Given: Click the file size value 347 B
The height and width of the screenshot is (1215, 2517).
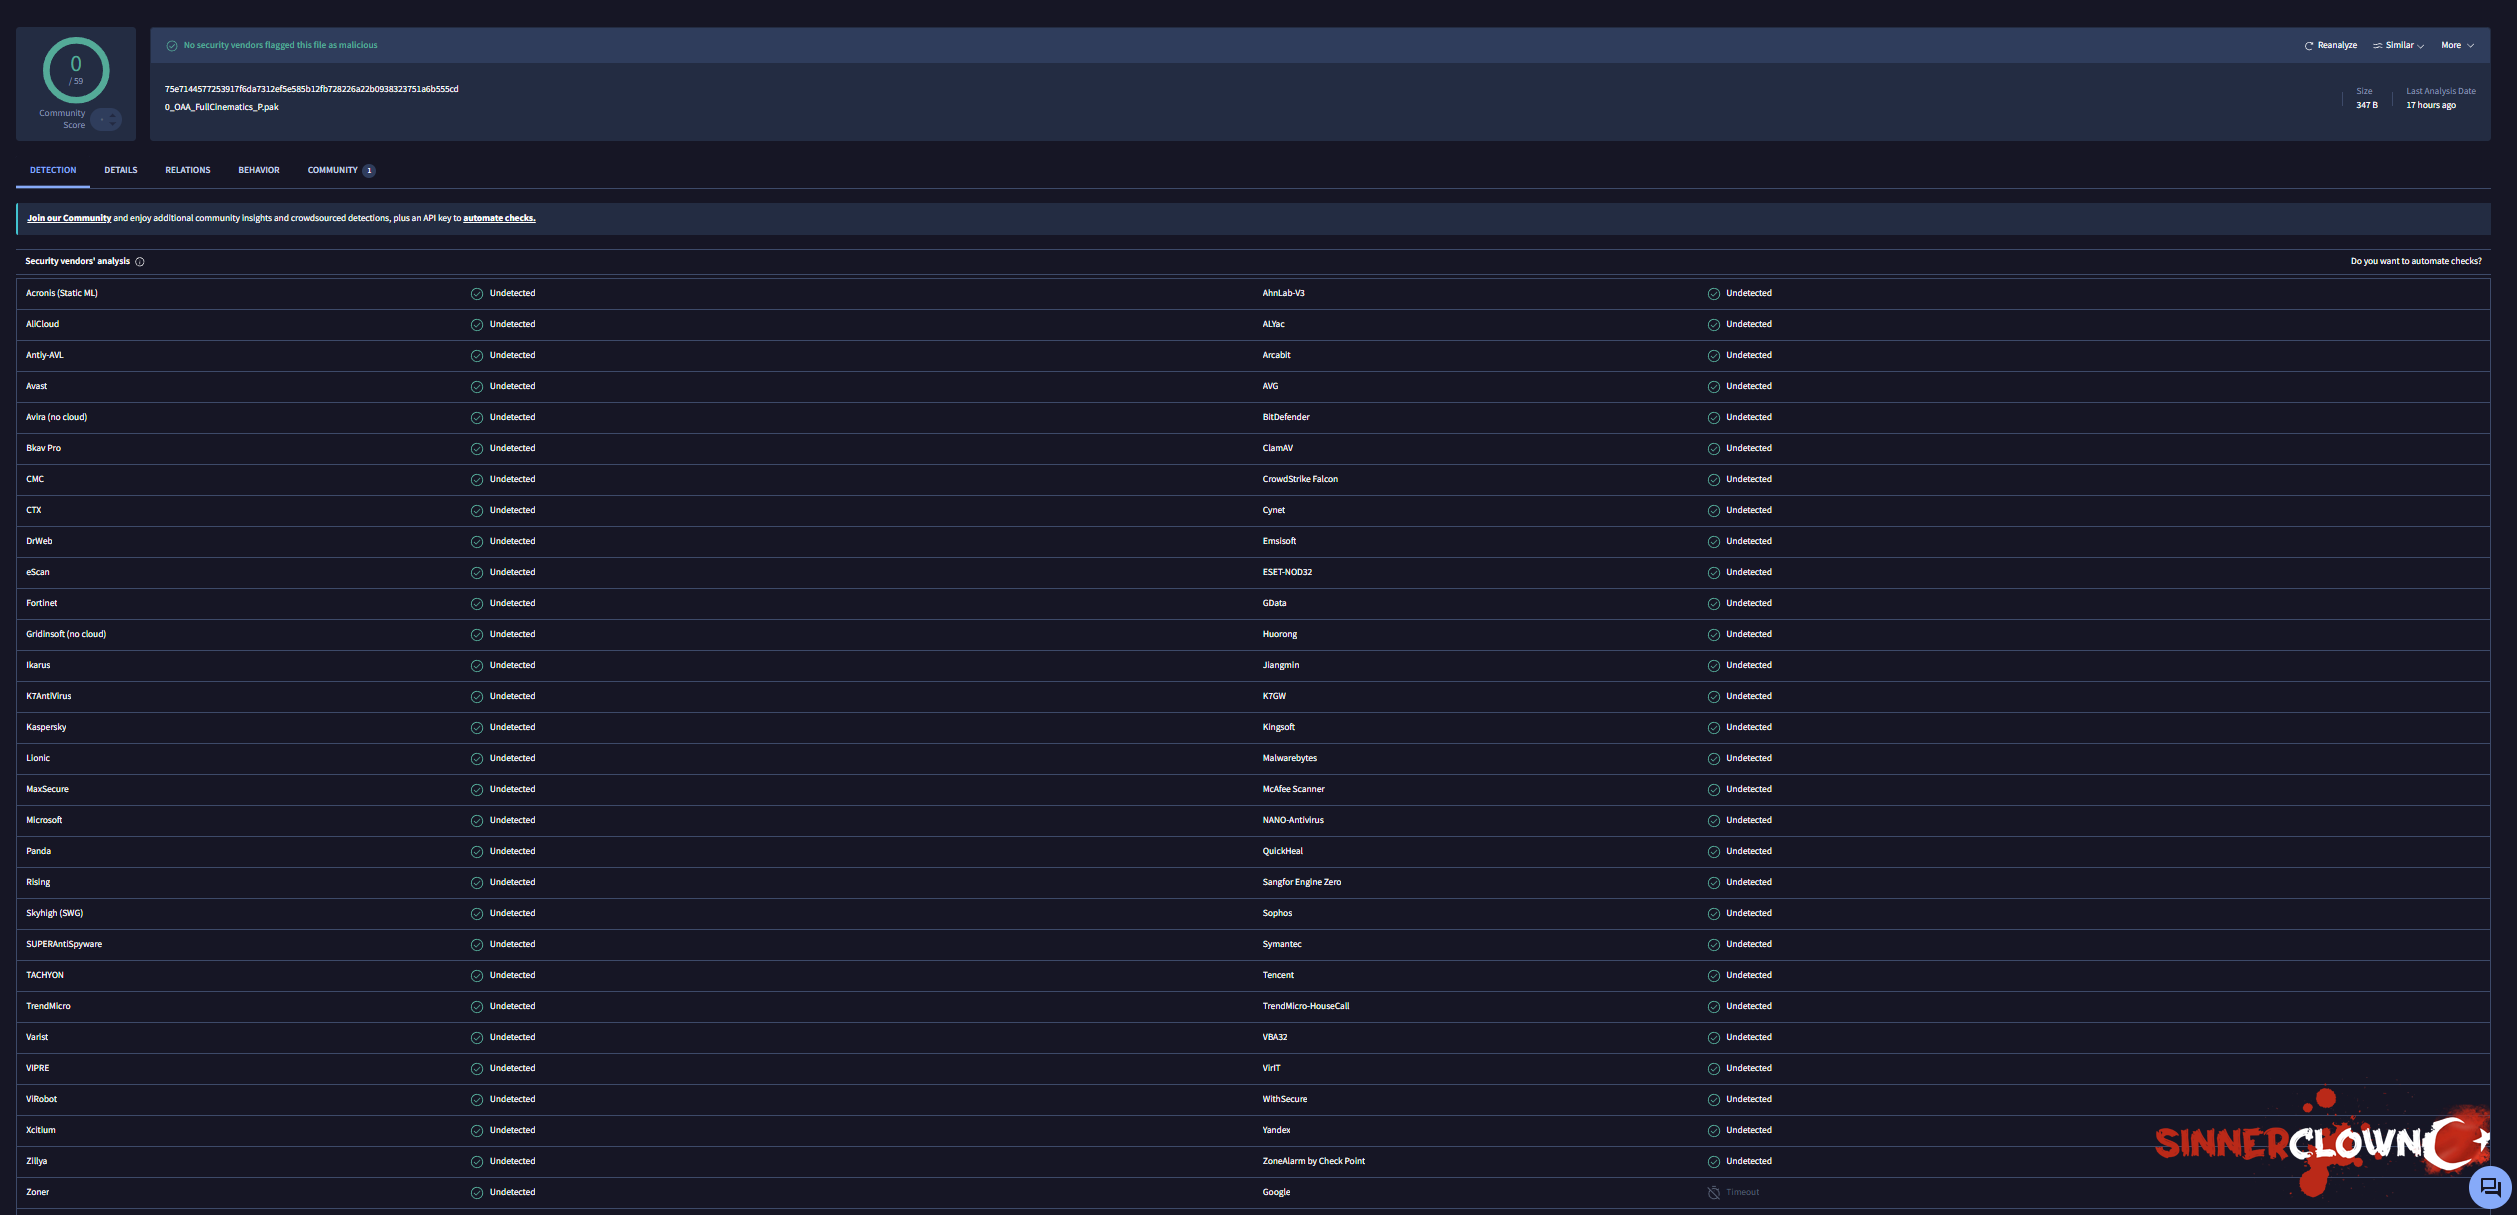Looking at the screenshot, I should pyautogui.click(x=2367, y=105).
